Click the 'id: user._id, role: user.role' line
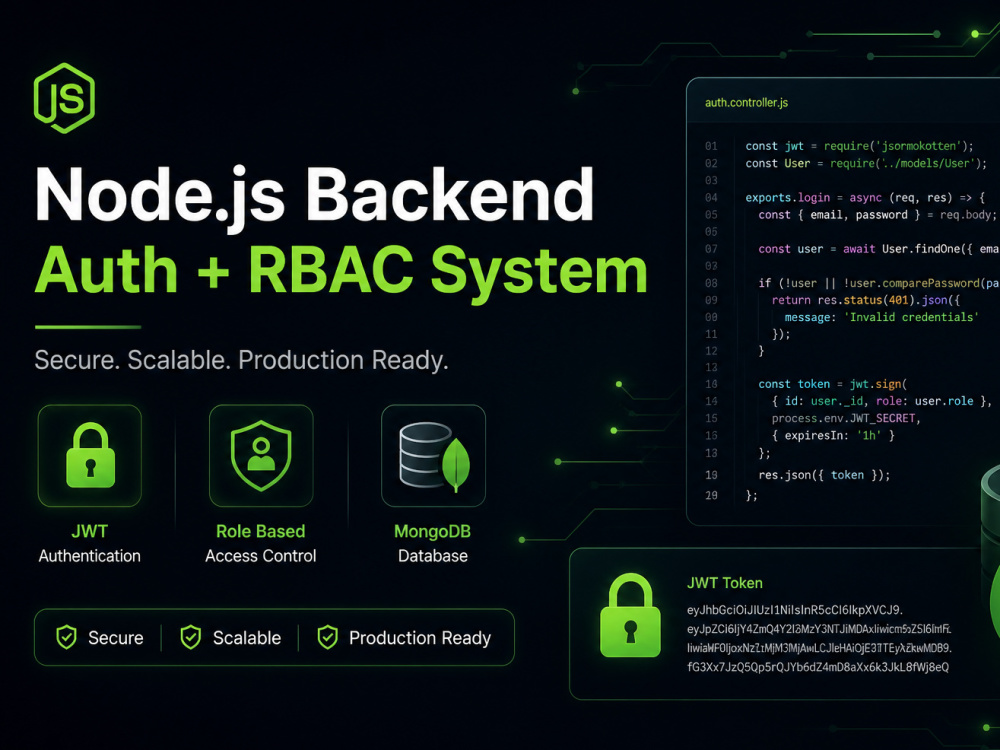The image size is (1000, 750). coord(881,401)
